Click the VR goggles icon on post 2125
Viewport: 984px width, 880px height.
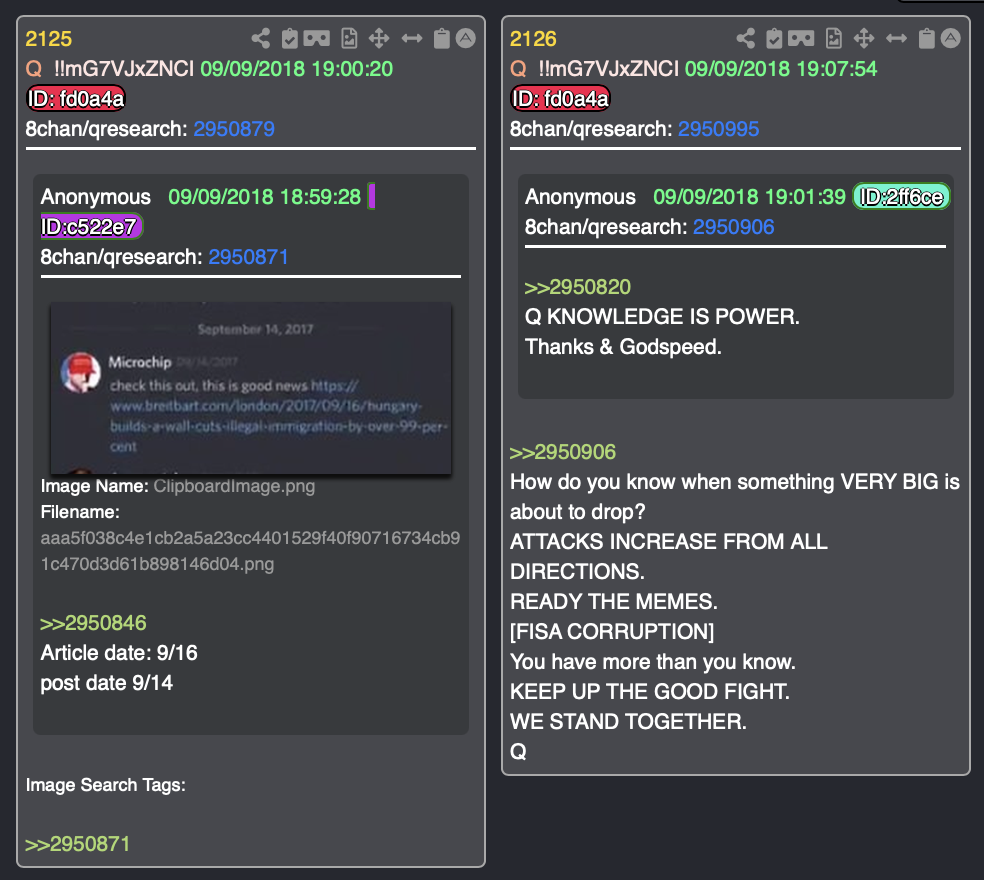316,39
